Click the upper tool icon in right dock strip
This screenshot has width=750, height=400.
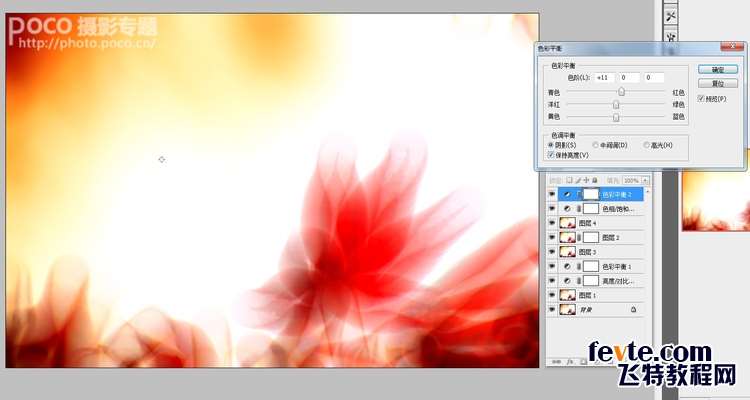(x=671, y=17)
